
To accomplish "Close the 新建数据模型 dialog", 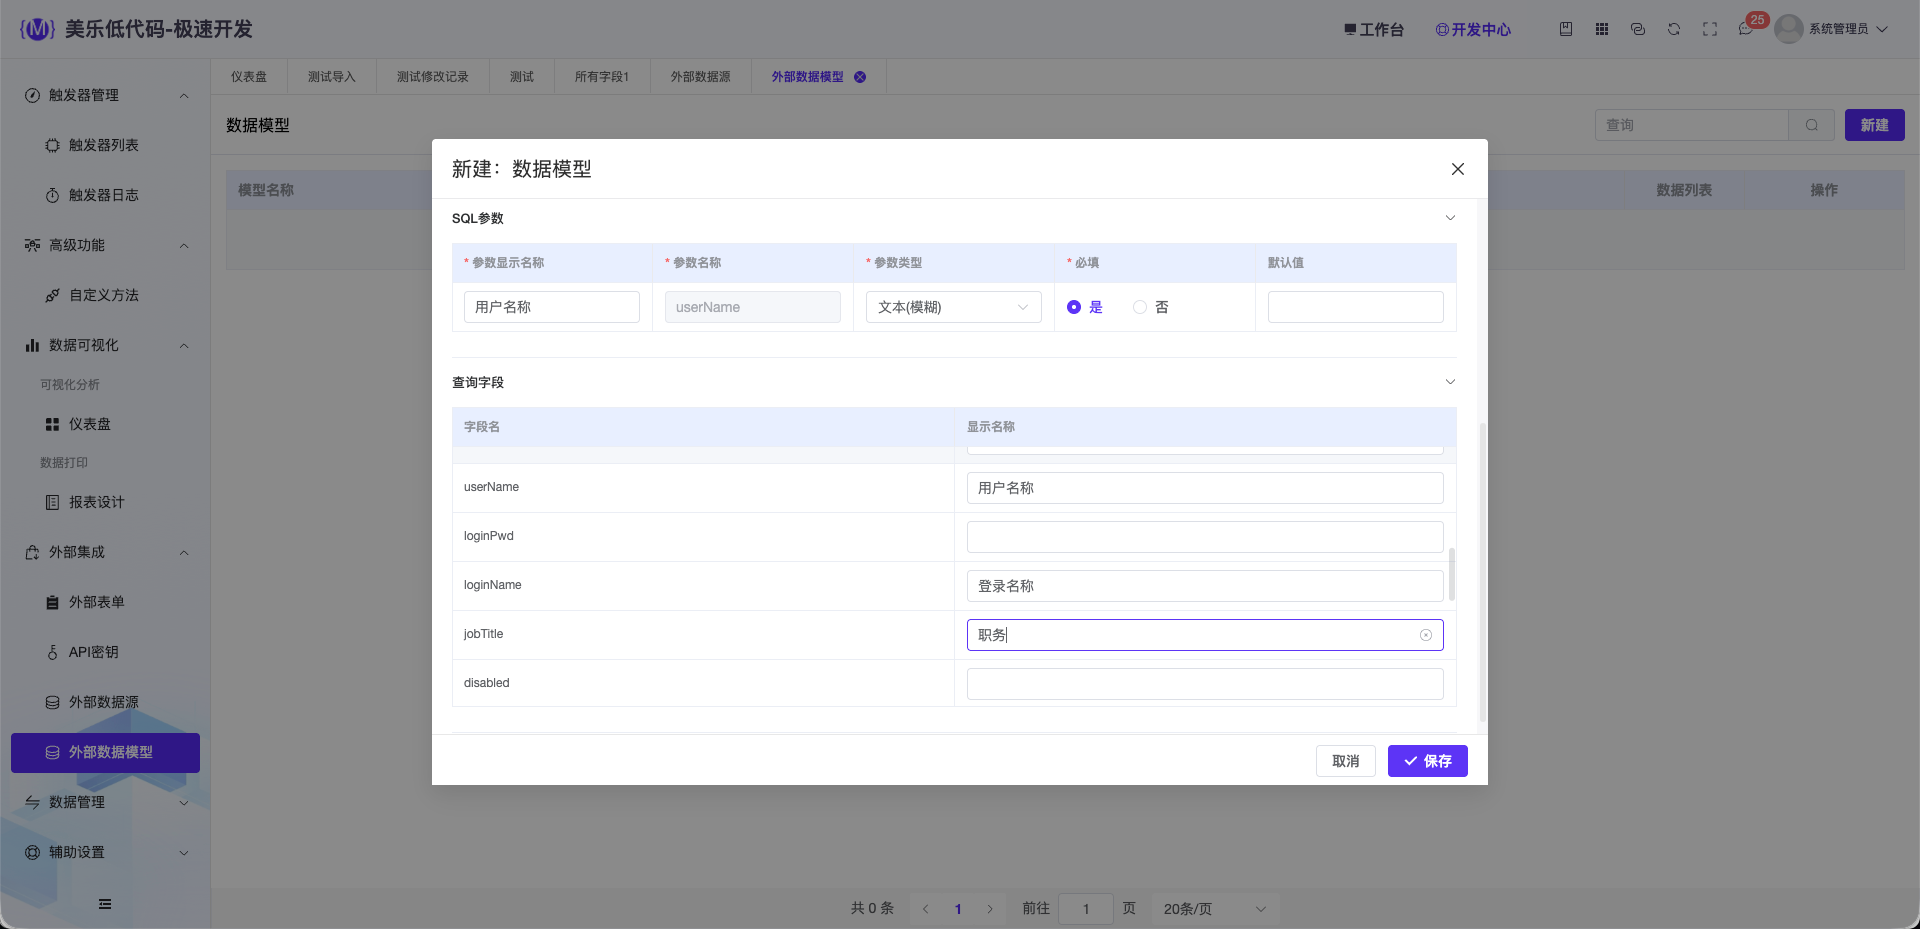I will (1458, 169).
